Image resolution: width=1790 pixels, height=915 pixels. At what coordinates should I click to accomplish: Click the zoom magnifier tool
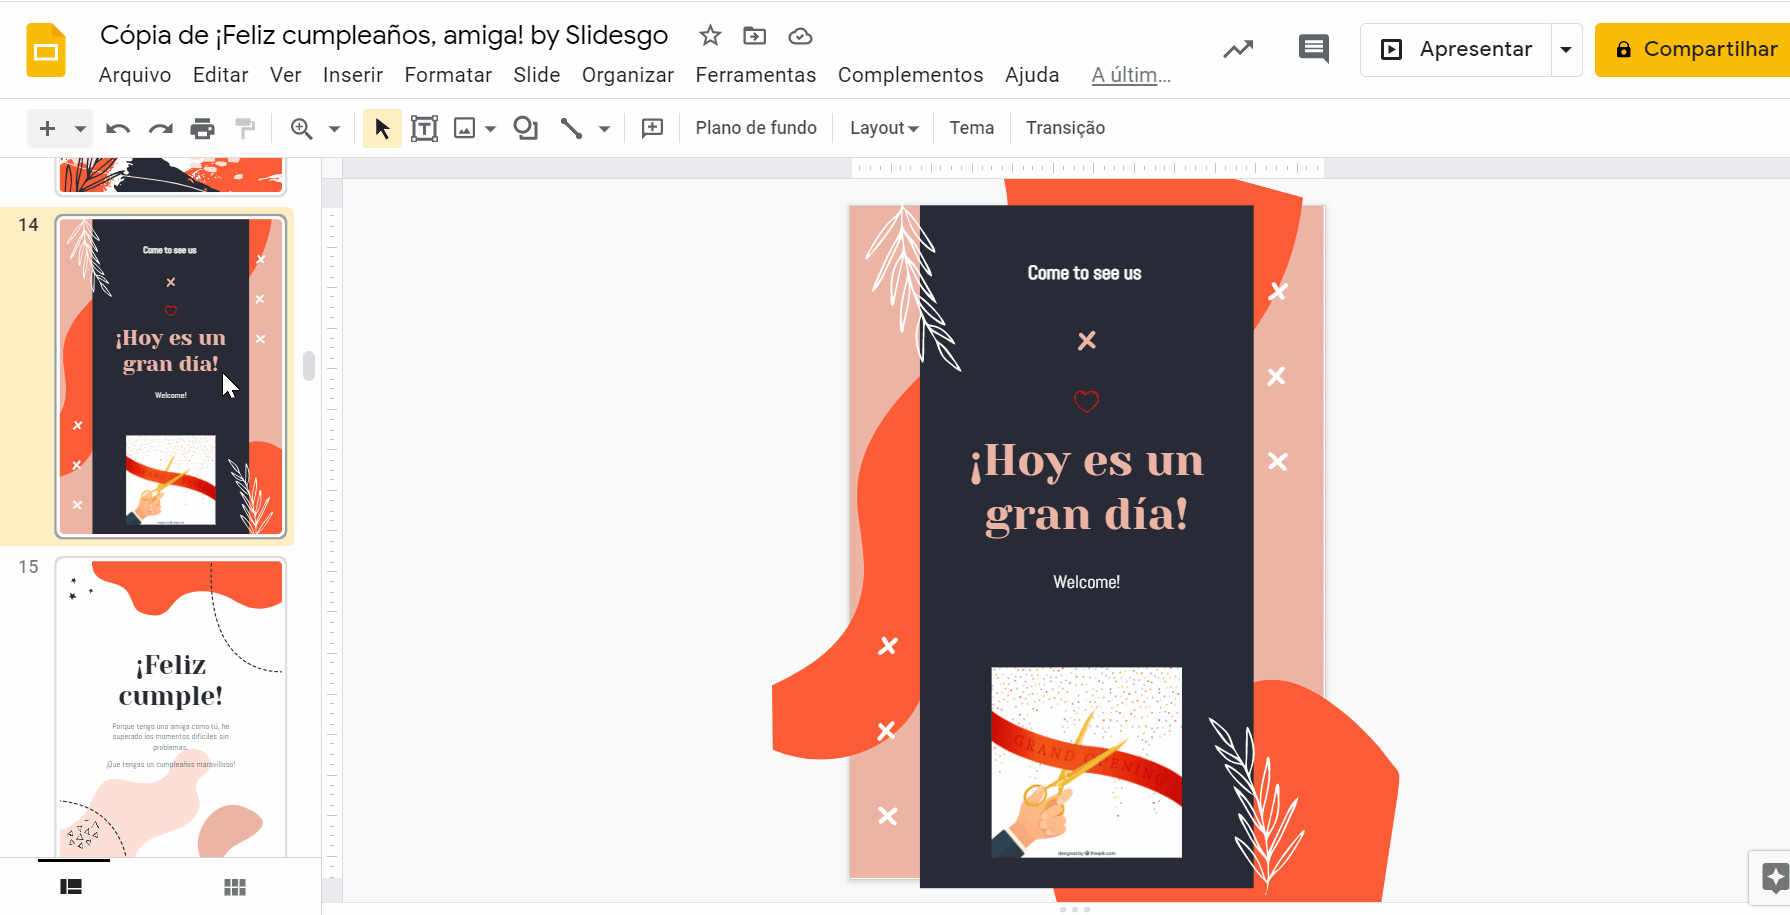click(x=301, y=128)
